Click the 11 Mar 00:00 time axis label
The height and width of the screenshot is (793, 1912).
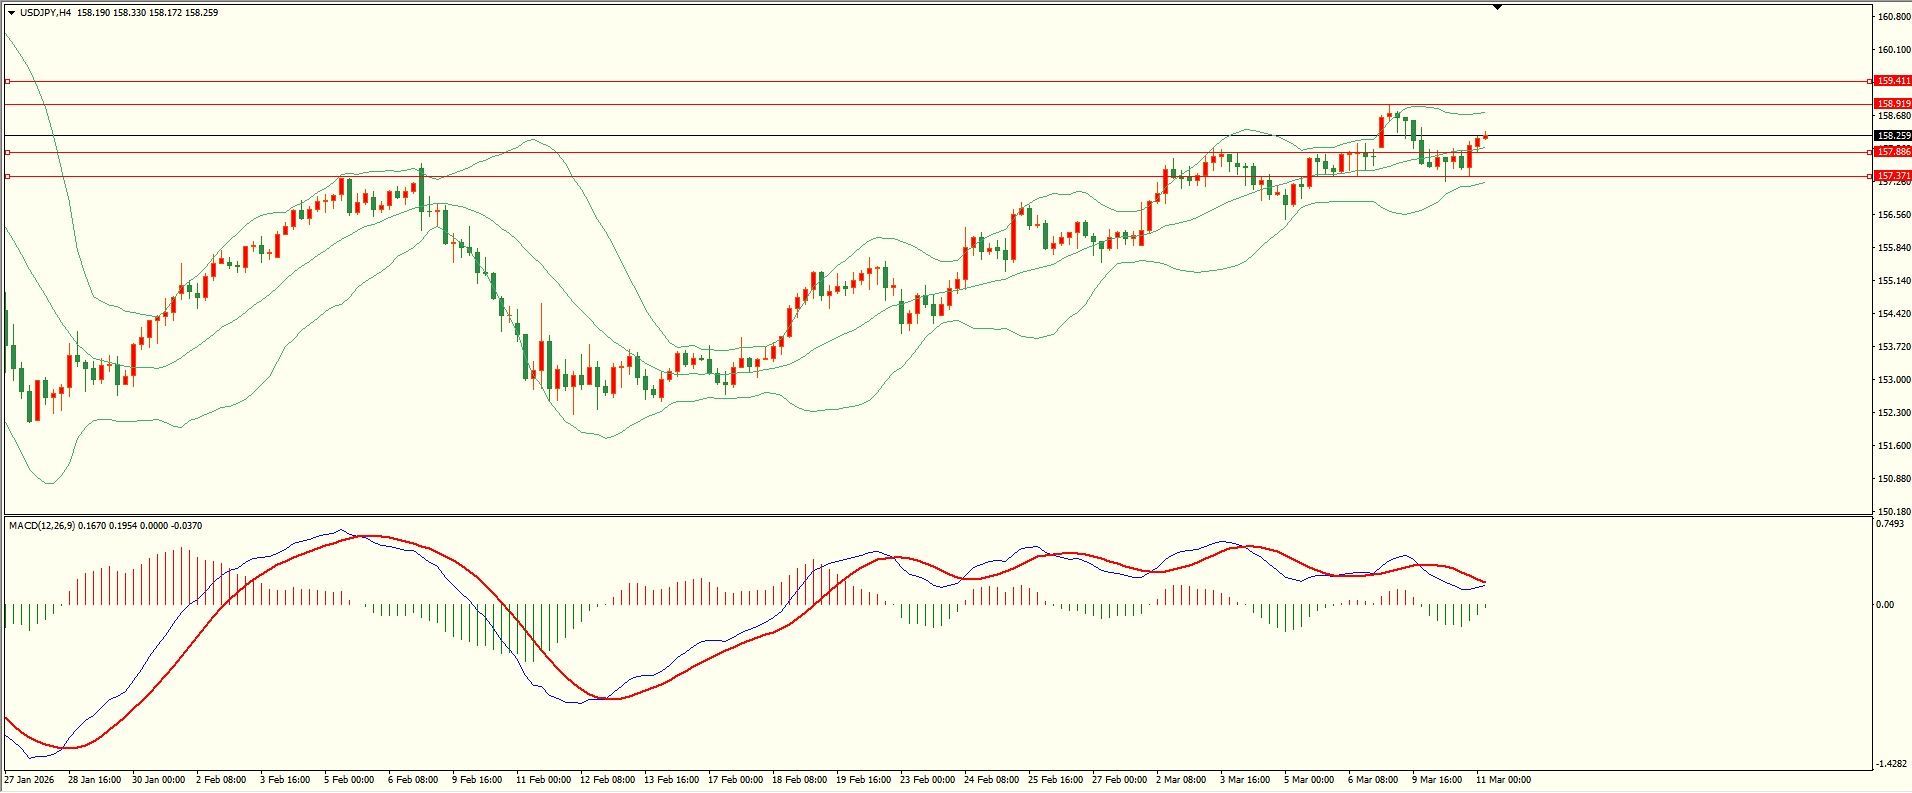pos(1503,780)
